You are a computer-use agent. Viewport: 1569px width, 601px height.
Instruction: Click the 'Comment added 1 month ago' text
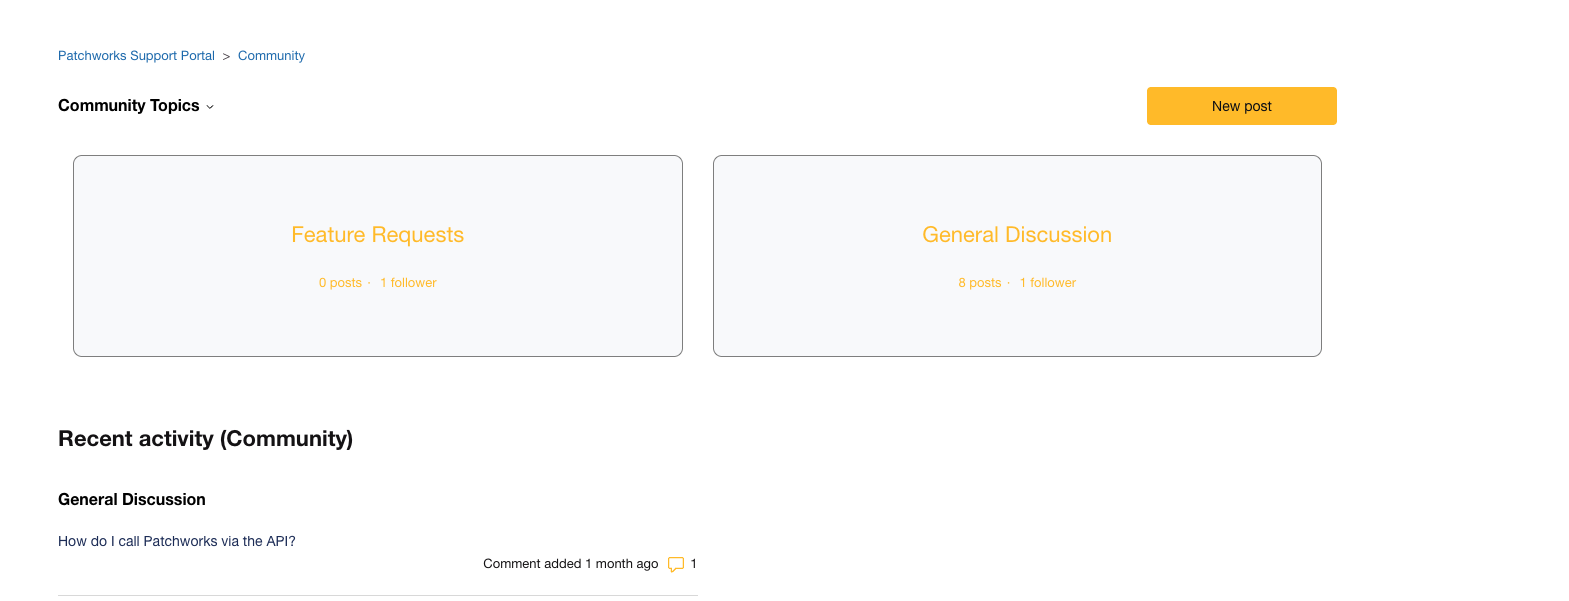(570, 564)
